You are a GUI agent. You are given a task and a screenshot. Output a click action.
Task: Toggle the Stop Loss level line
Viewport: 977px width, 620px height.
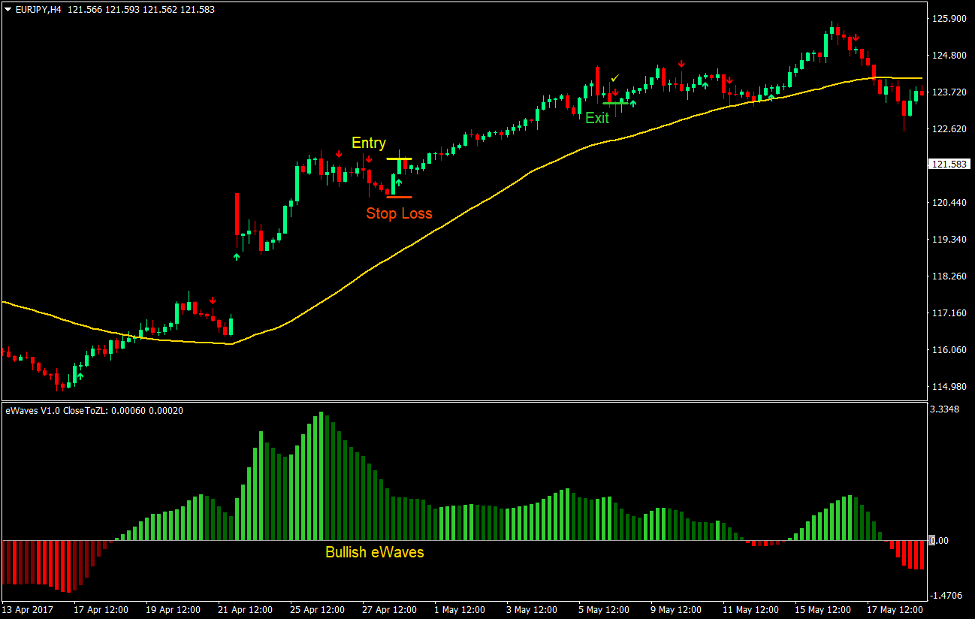[399, 197]
